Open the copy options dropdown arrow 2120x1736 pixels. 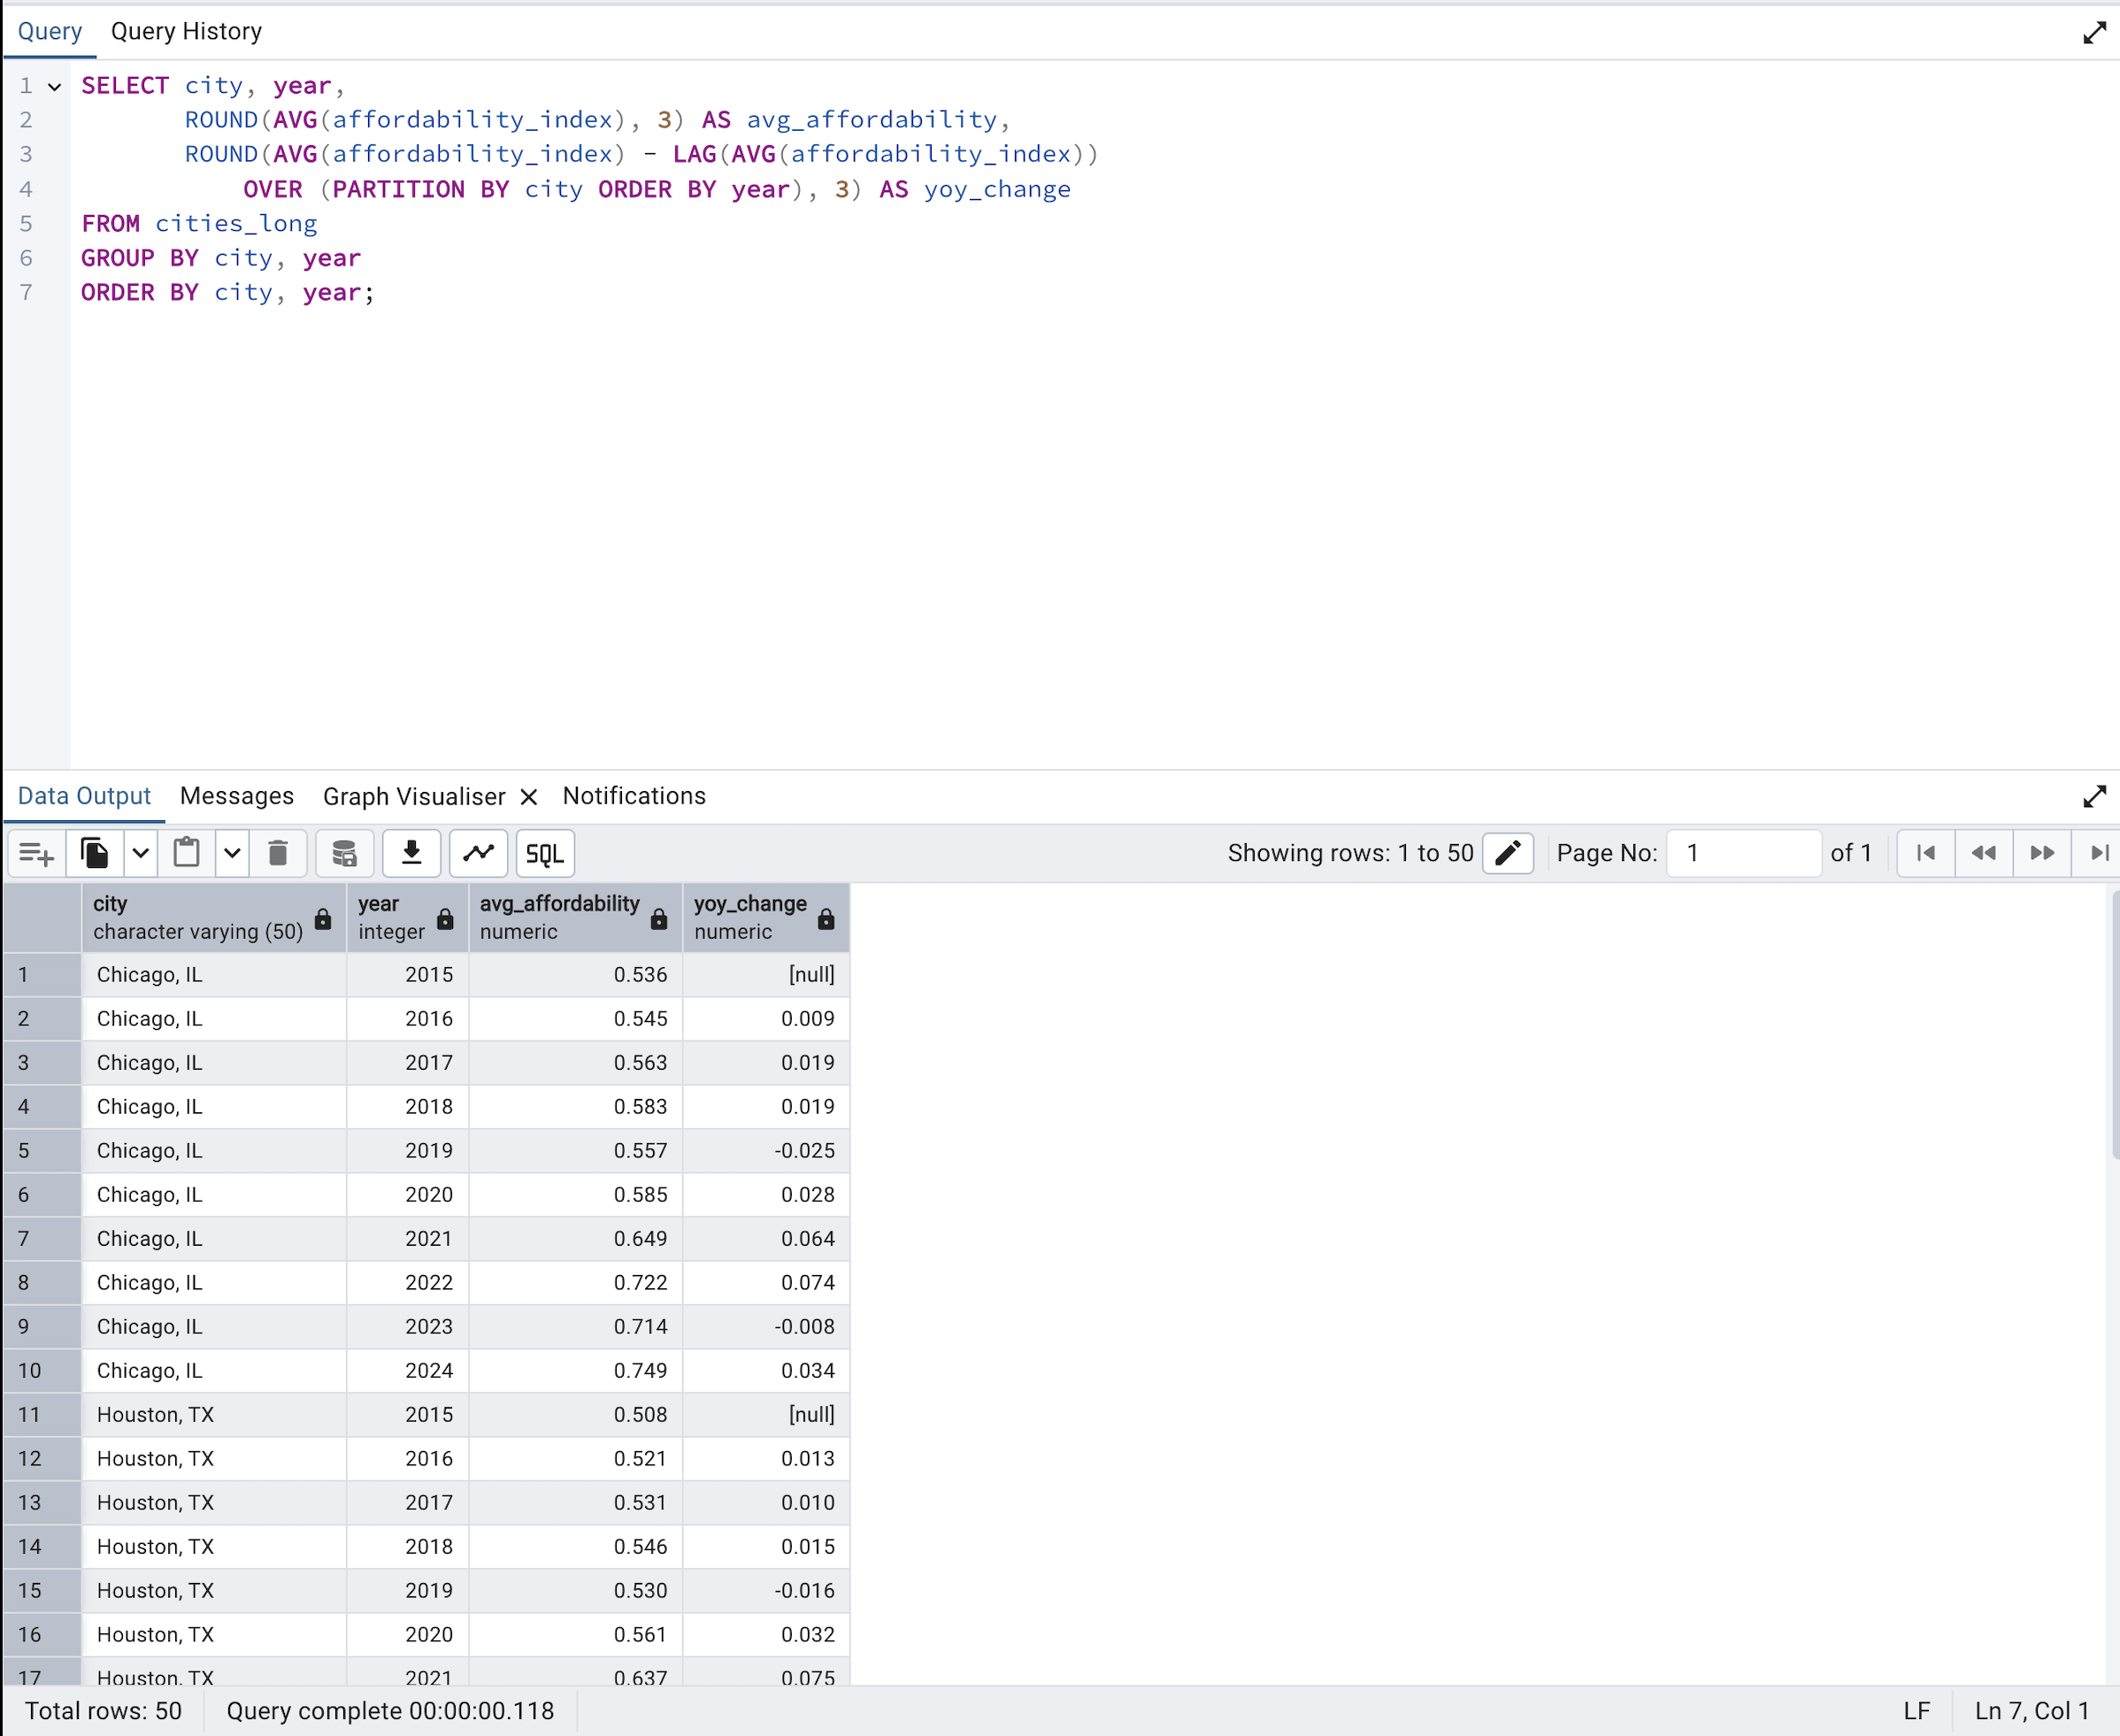point(141,853)
